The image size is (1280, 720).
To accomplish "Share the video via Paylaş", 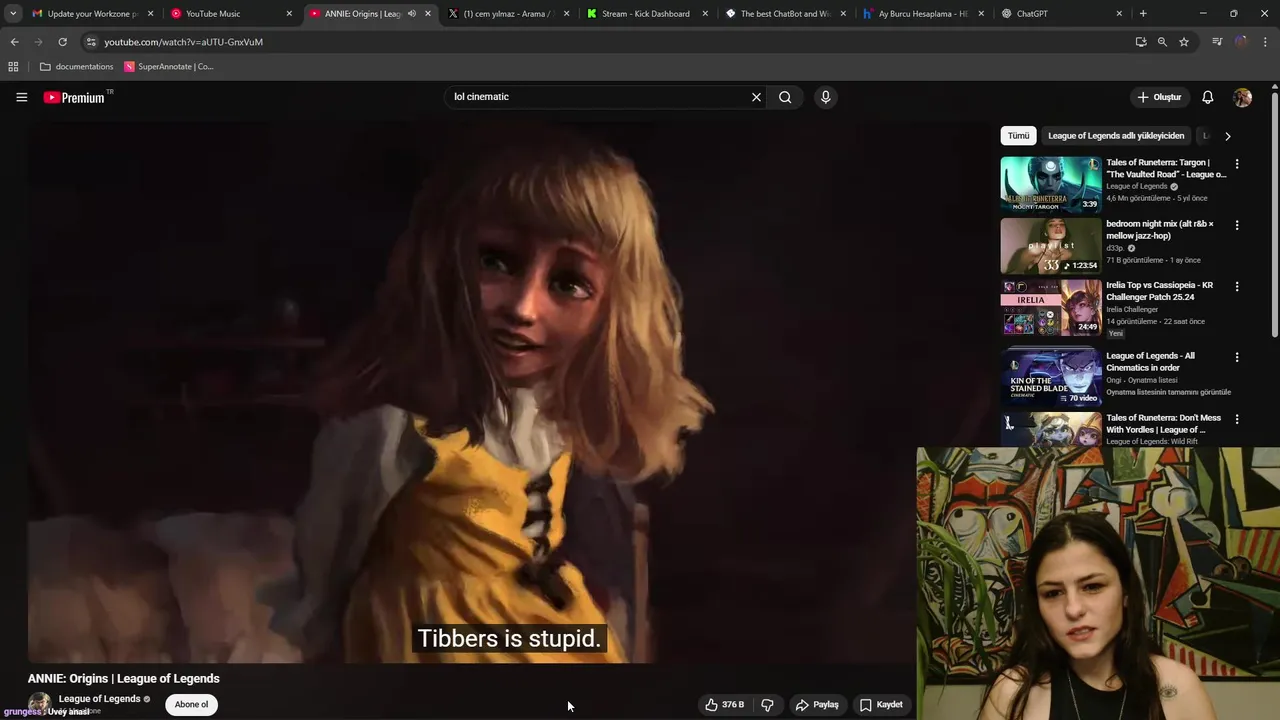I will (x=817, y=705).
